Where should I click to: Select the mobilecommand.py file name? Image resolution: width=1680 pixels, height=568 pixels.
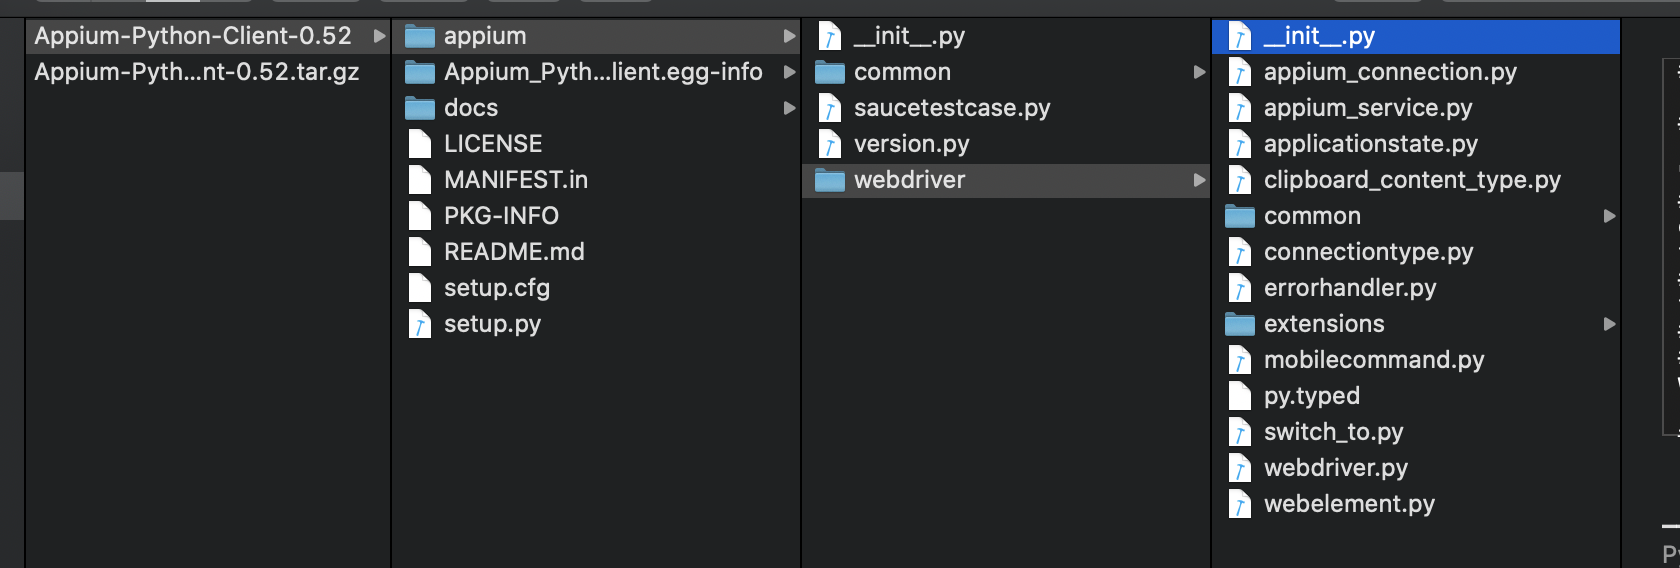[1374, 360]
